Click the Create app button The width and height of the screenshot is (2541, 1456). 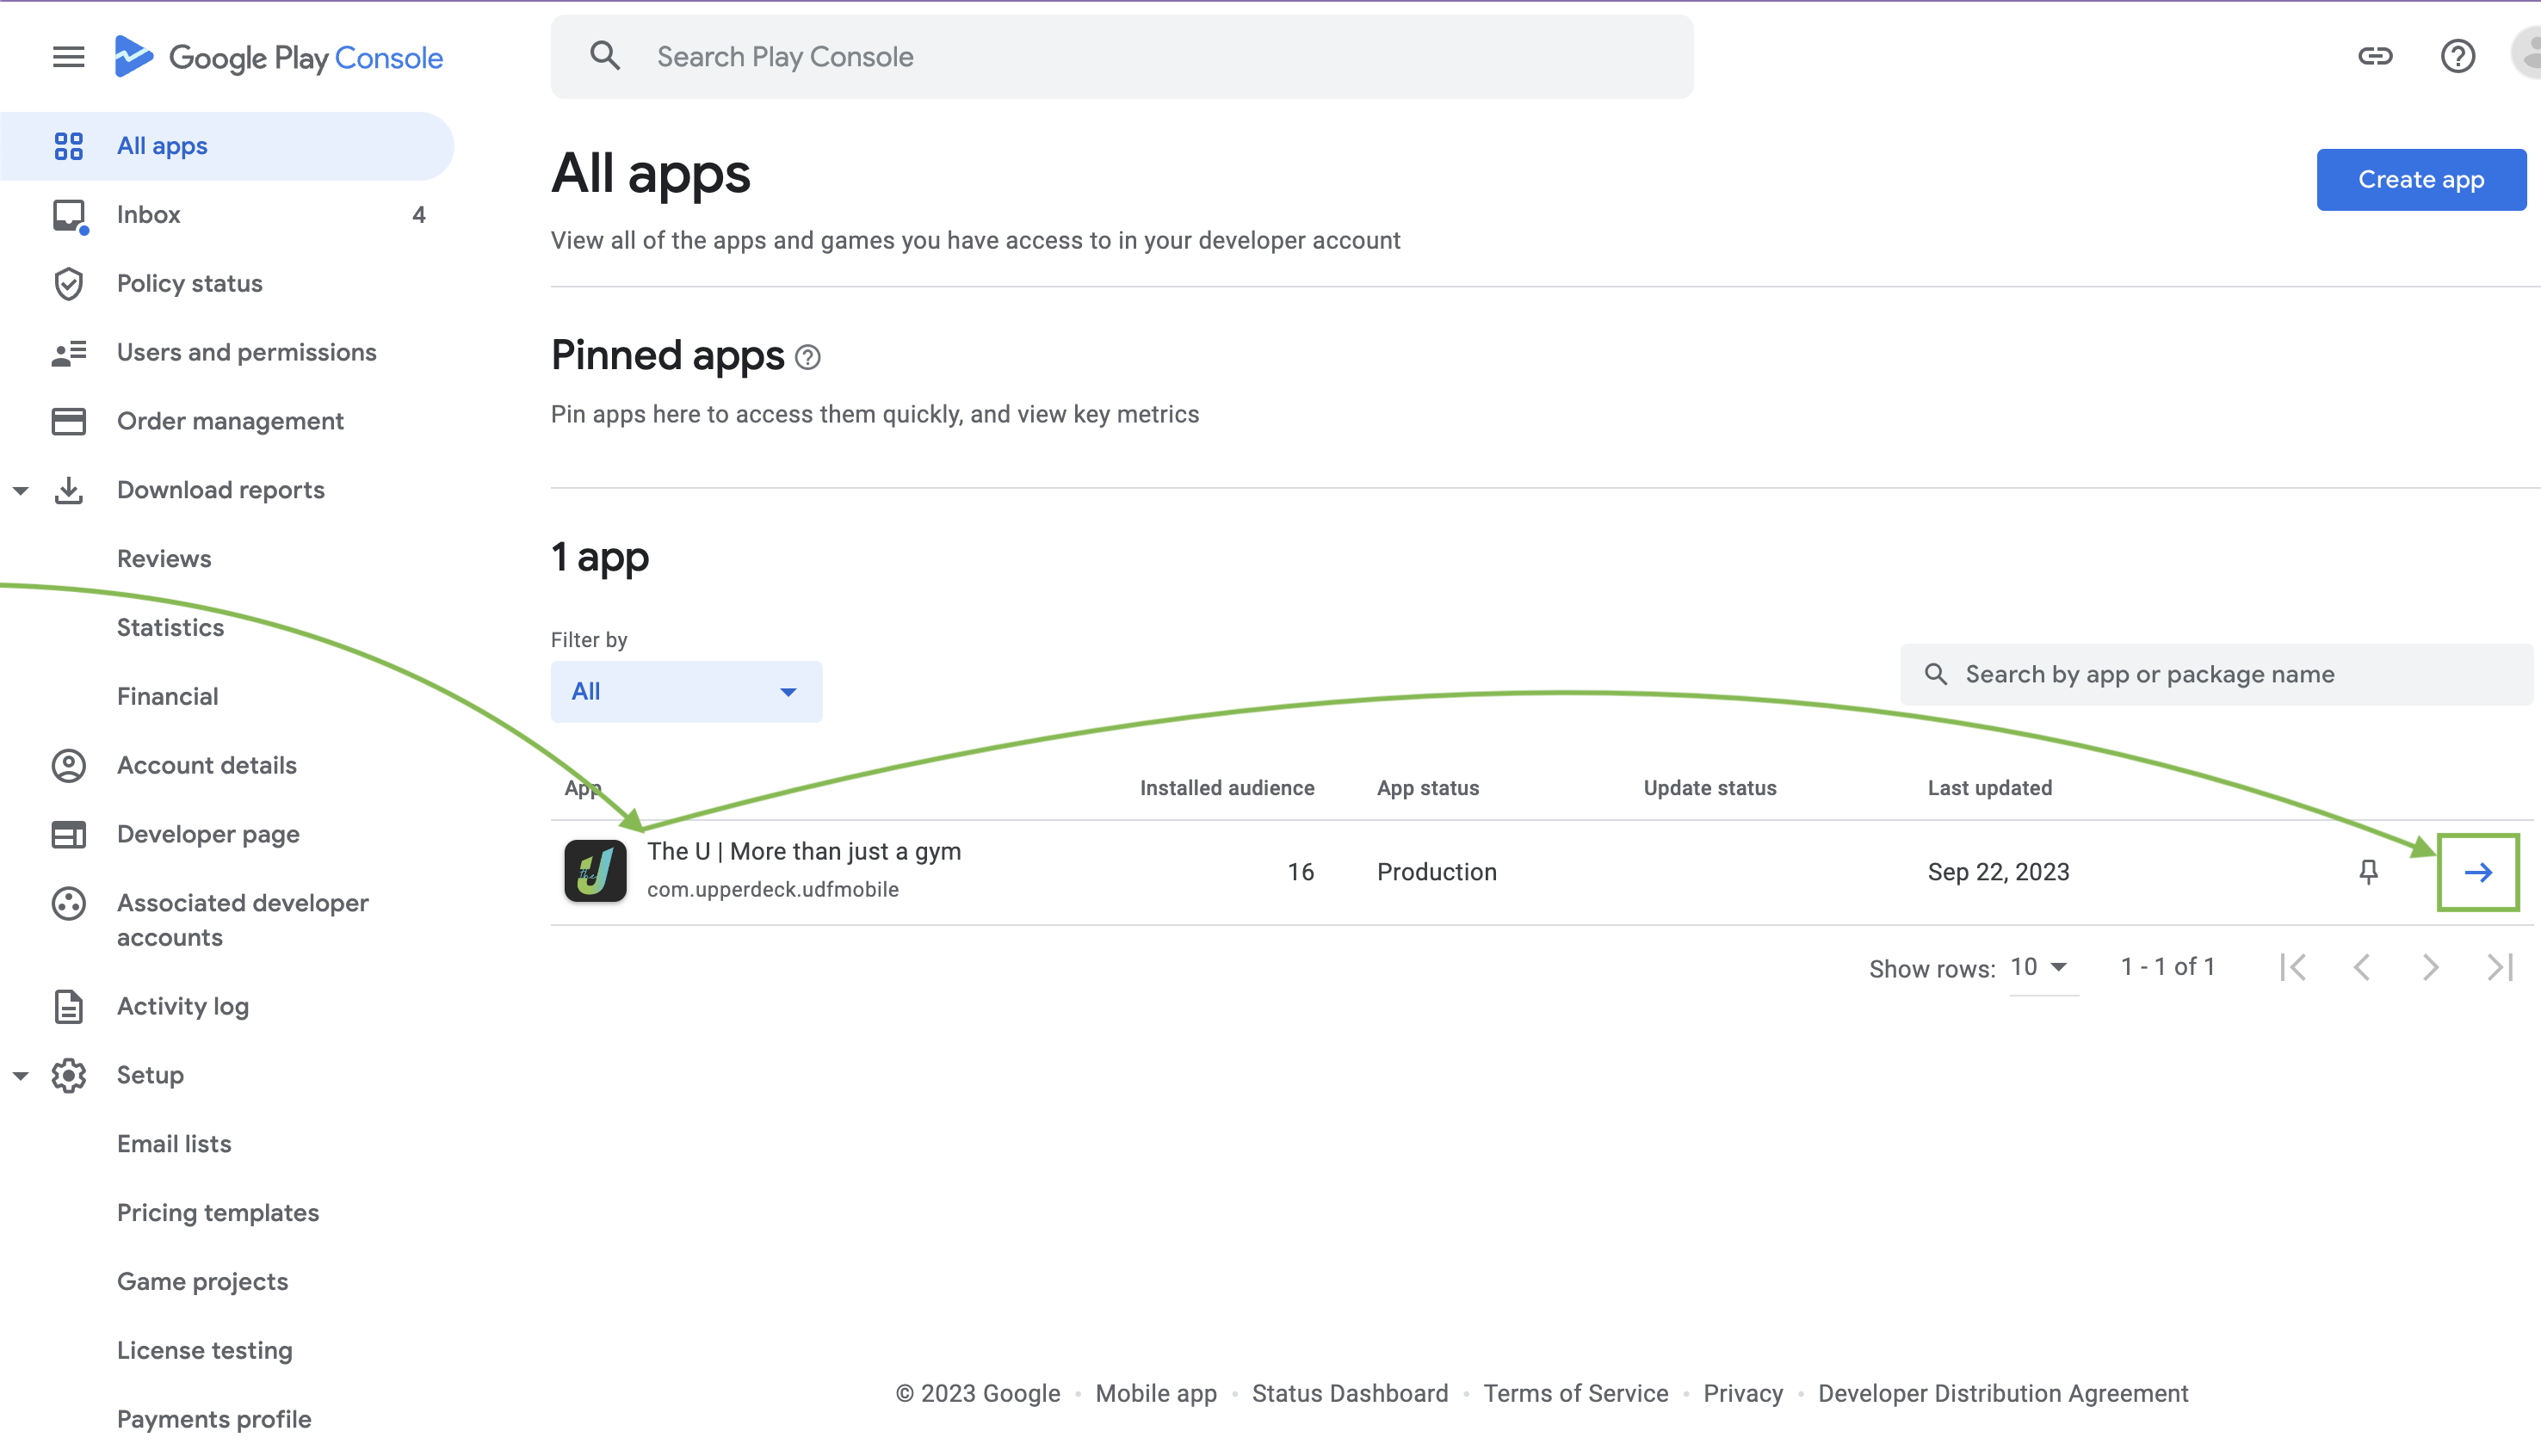click(x=2421, y=180)
